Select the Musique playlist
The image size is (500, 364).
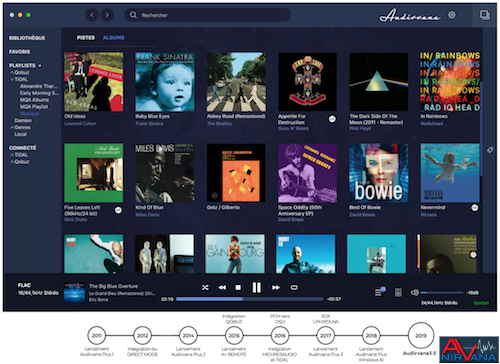point(29,114)
